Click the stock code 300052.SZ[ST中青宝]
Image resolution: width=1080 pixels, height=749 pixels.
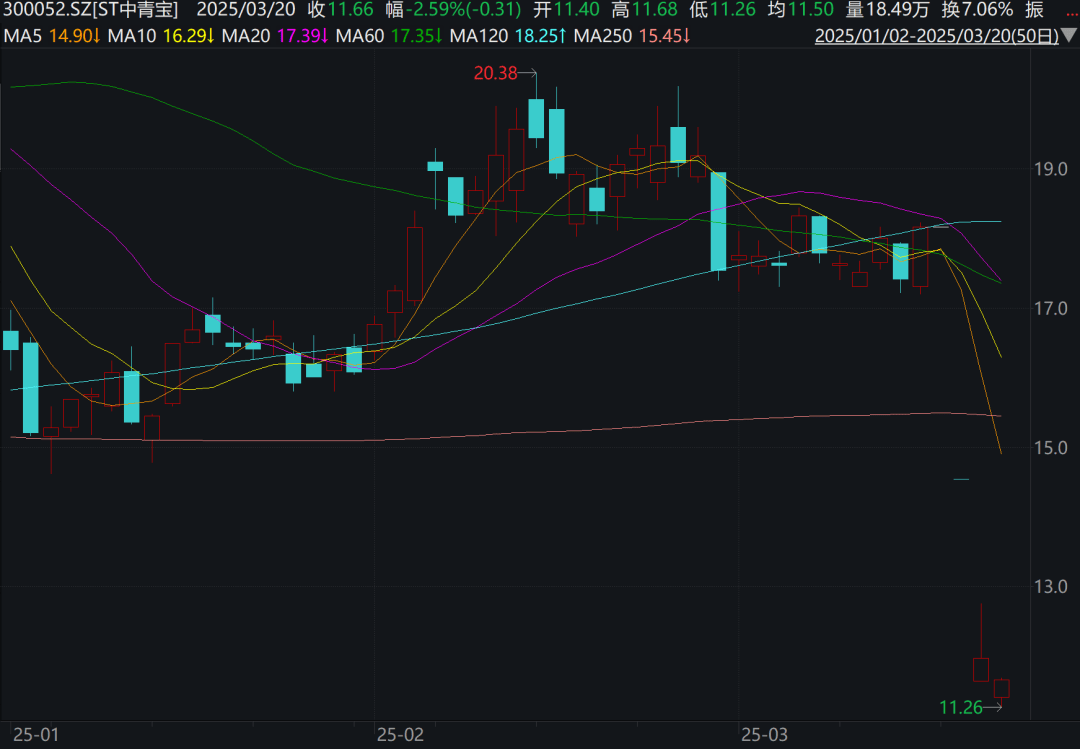(x=90, y=10)
